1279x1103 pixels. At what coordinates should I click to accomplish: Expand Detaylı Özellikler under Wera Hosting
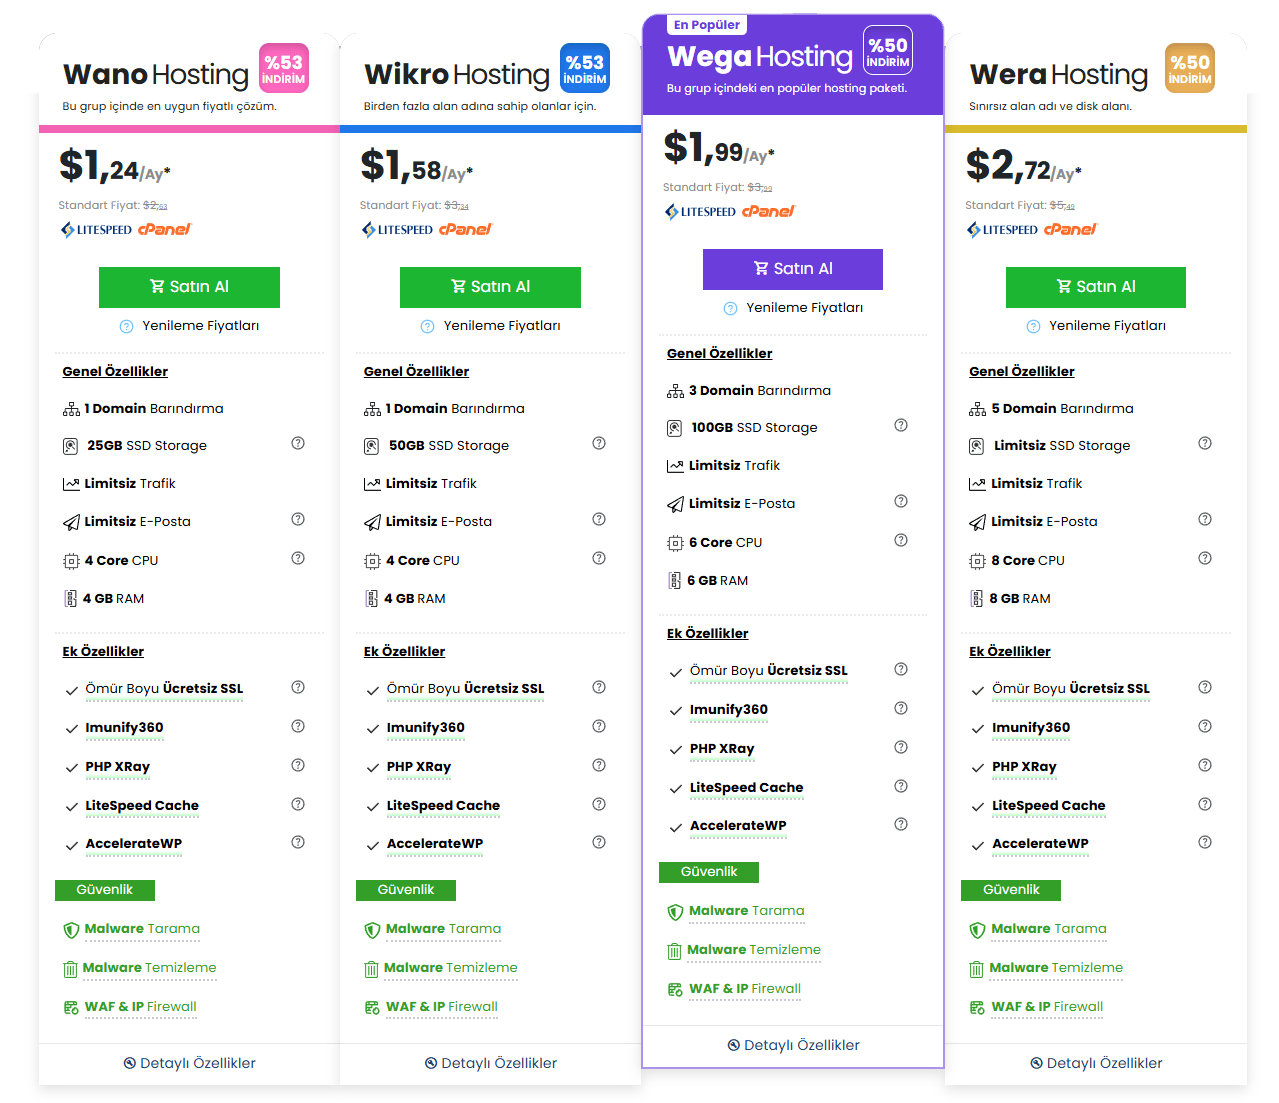pos(1096,1063)
